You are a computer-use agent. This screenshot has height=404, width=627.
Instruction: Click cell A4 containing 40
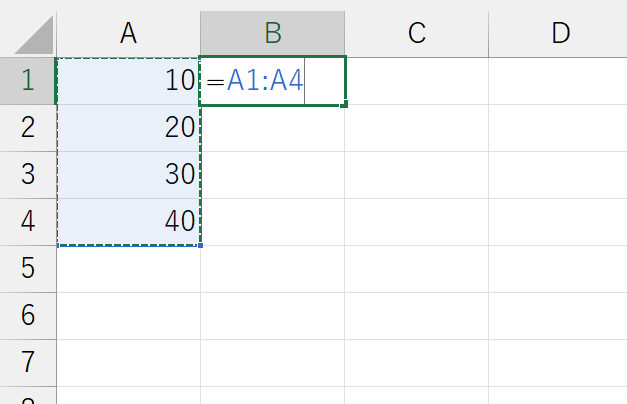point(128,222)
